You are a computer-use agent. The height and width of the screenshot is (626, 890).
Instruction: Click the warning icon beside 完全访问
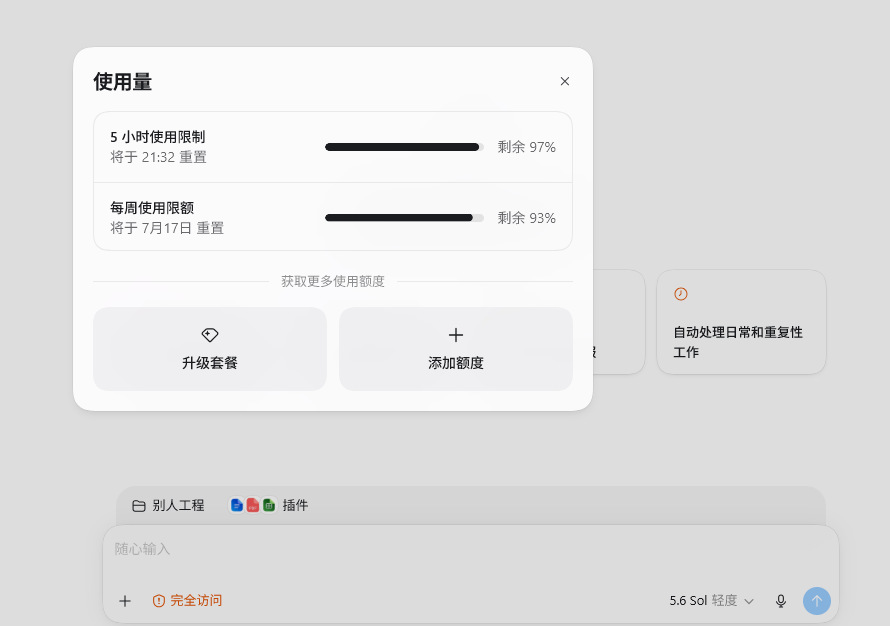coord(159,600)
